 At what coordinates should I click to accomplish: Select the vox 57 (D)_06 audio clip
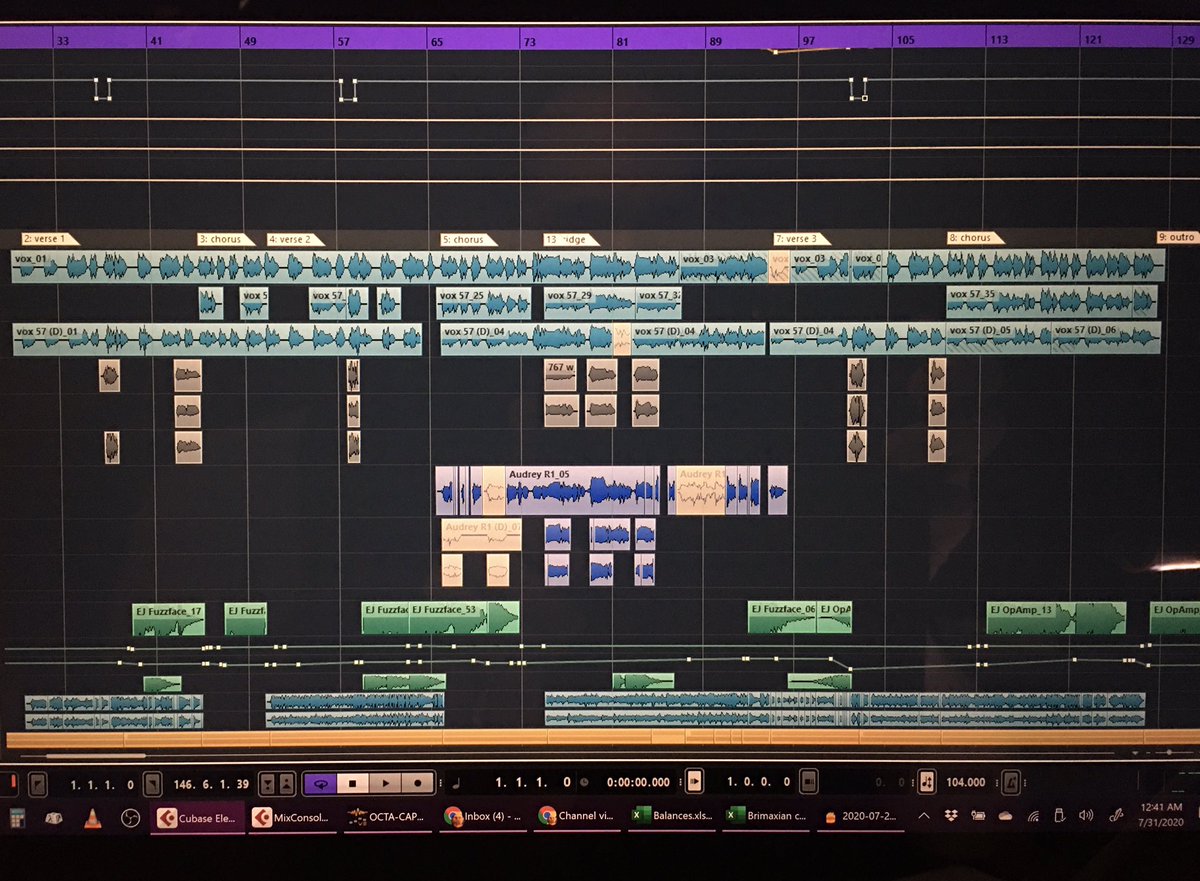point(1106,337)
